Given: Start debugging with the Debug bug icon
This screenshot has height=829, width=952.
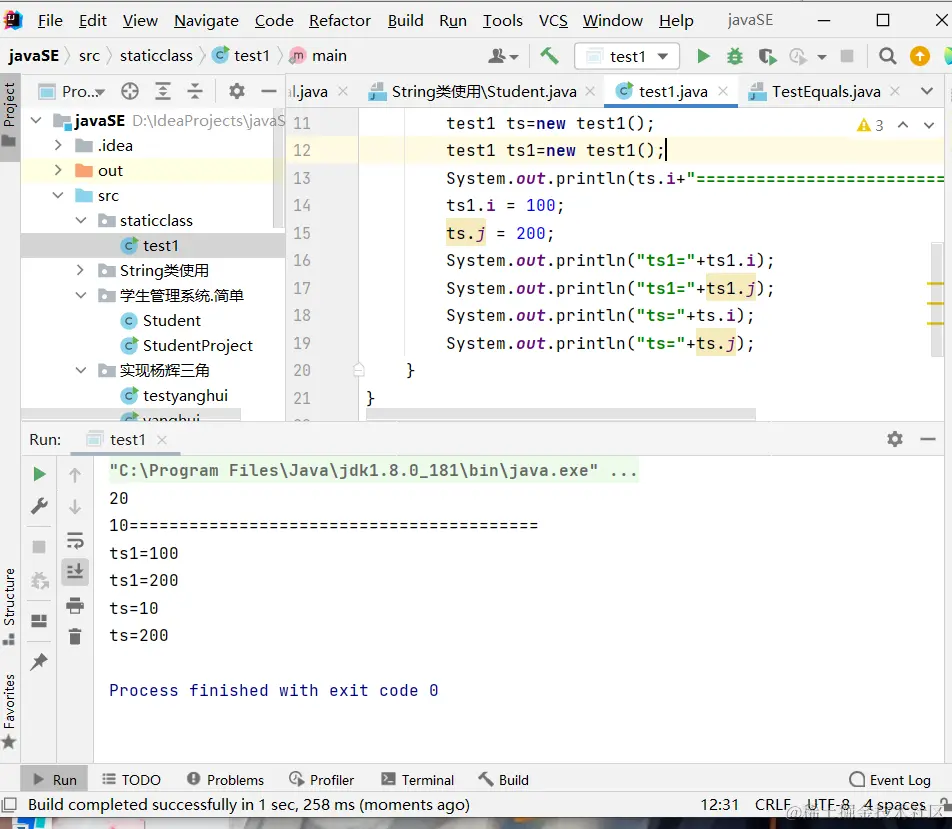Looking at the screenshot, I should click(x=735, y=56).
